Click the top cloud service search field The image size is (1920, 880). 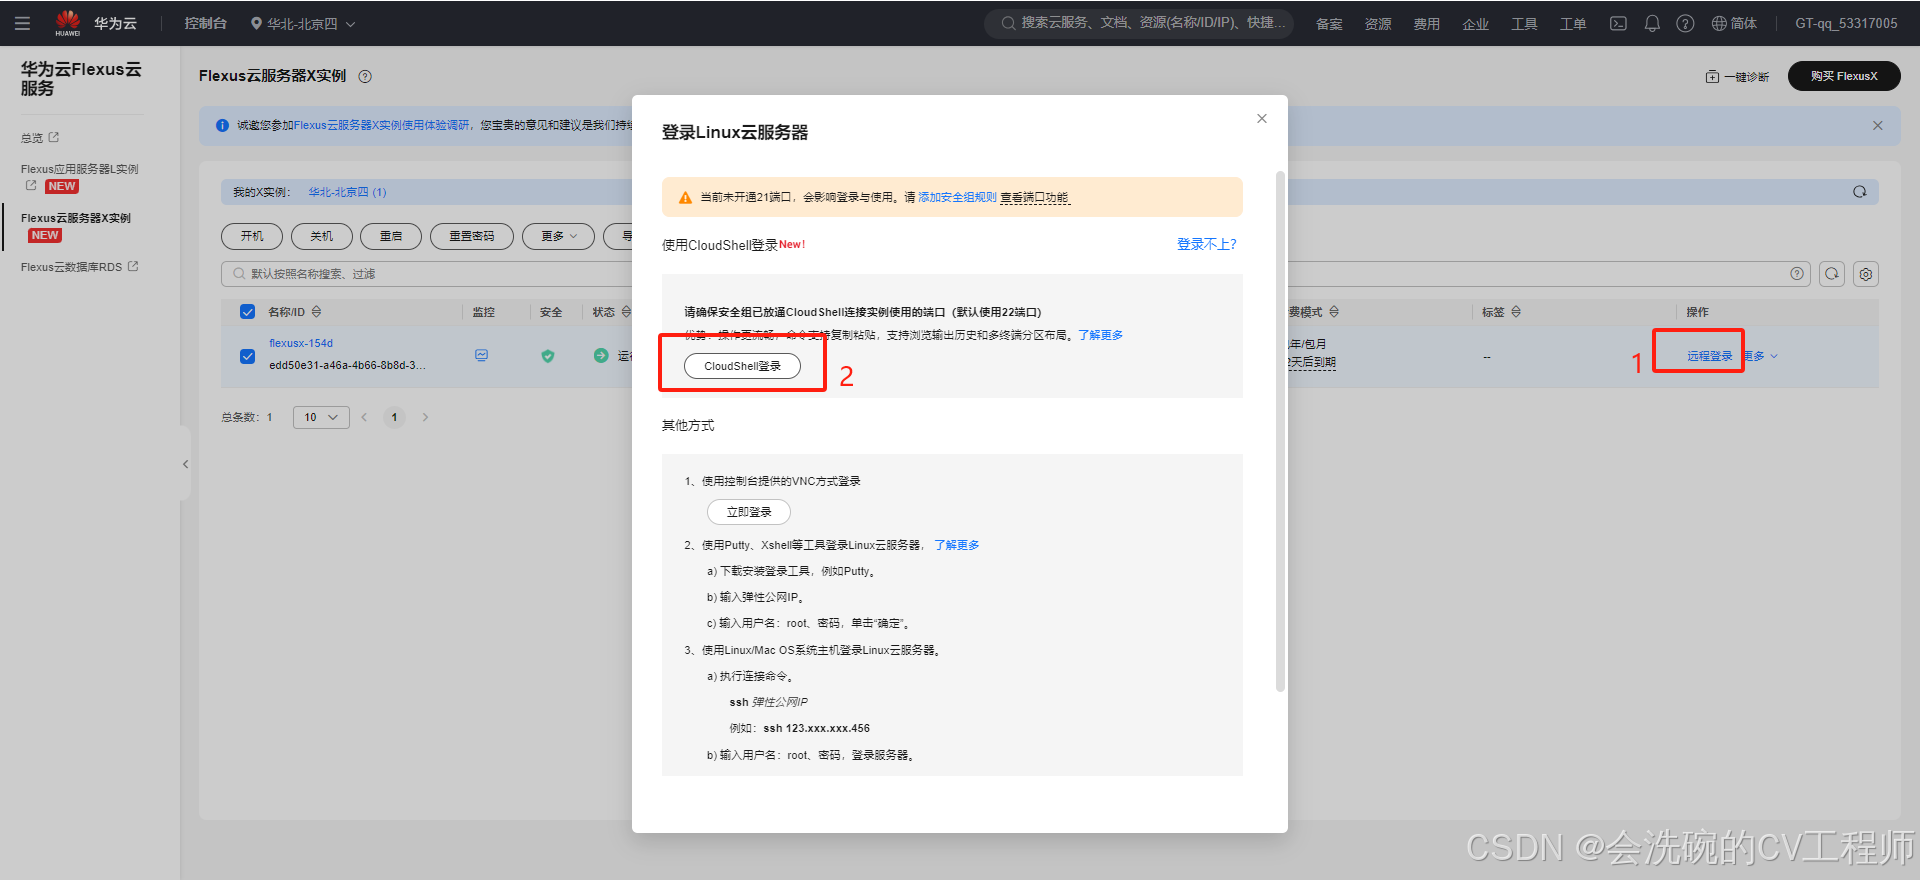(1139, 23)
